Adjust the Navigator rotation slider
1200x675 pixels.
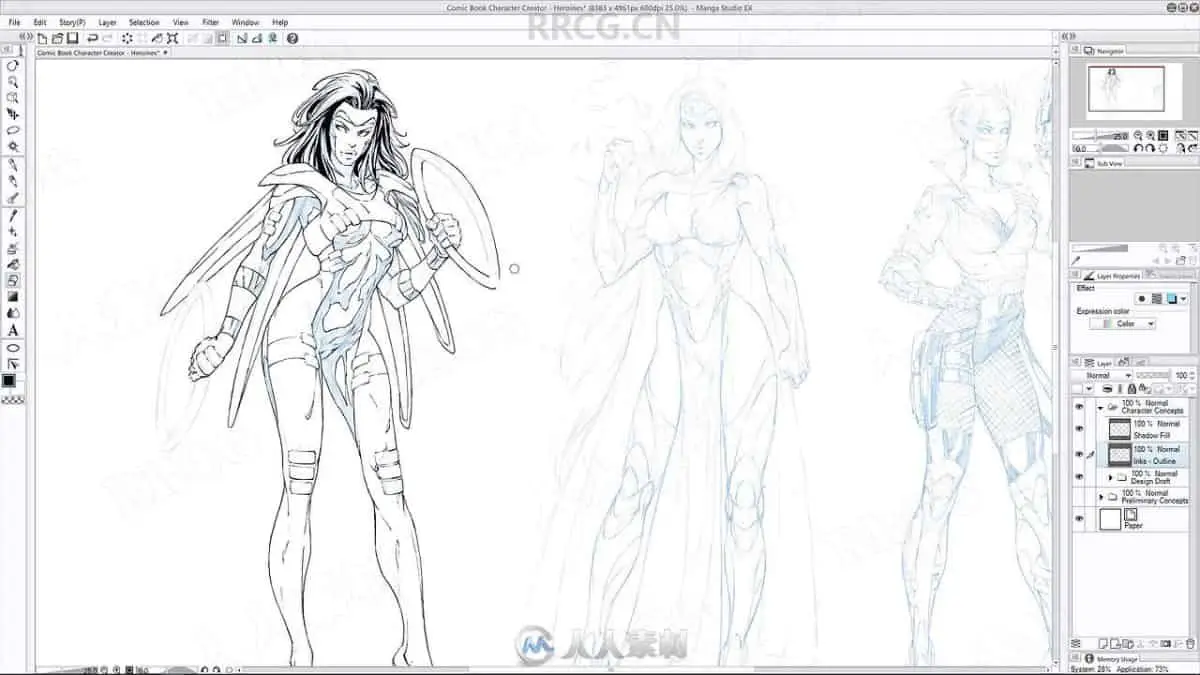[x=1100, y=148]
